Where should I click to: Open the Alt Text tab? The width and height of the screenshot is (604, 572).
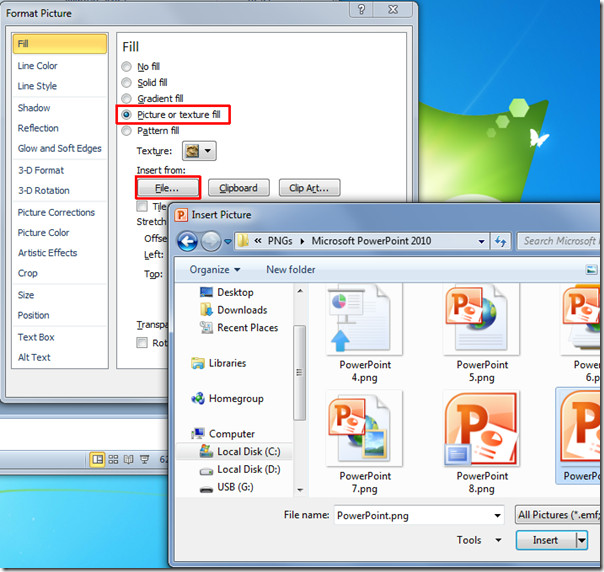click(34, 357)
